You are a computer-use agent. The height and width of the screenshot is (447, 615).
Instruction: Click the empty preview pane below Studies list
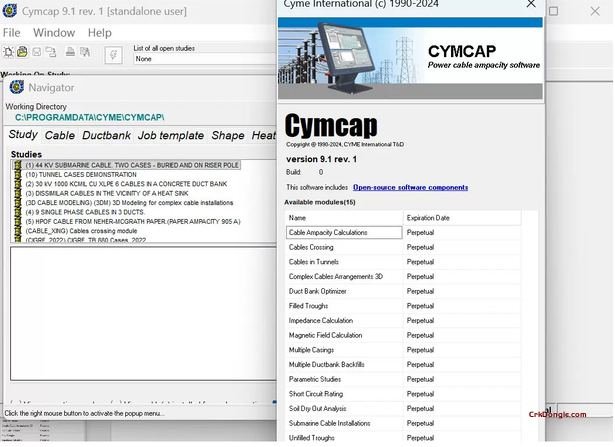tap(144, 314)
